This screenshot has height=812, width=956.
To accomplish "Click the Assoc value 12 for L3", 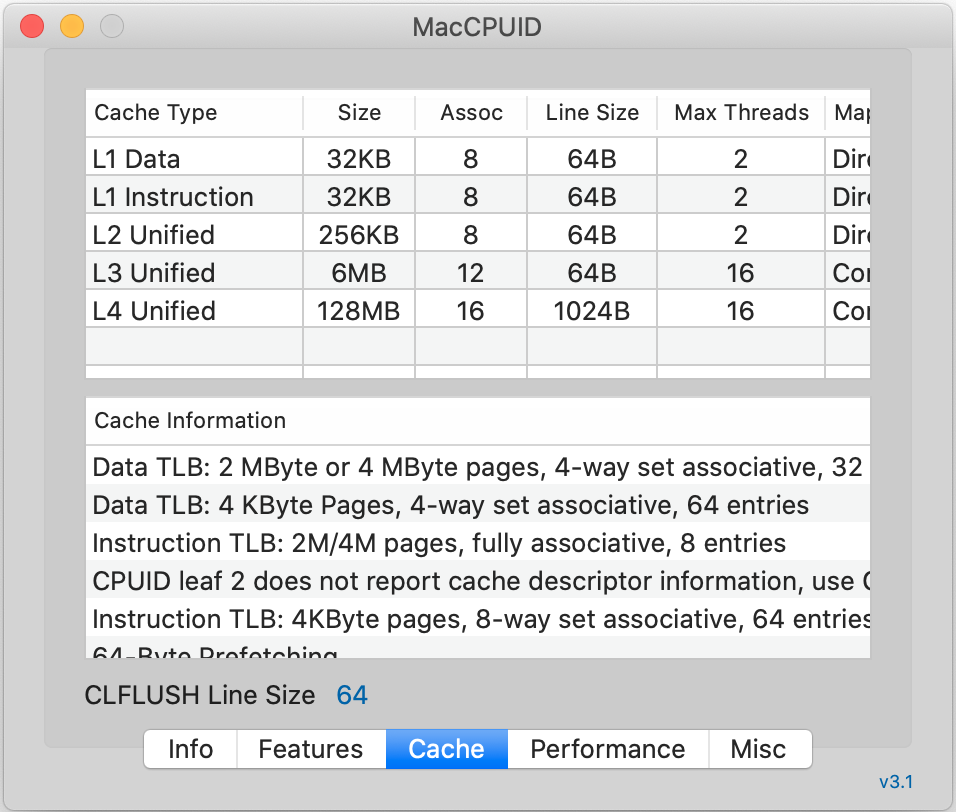I will click(x=471, y=272).
